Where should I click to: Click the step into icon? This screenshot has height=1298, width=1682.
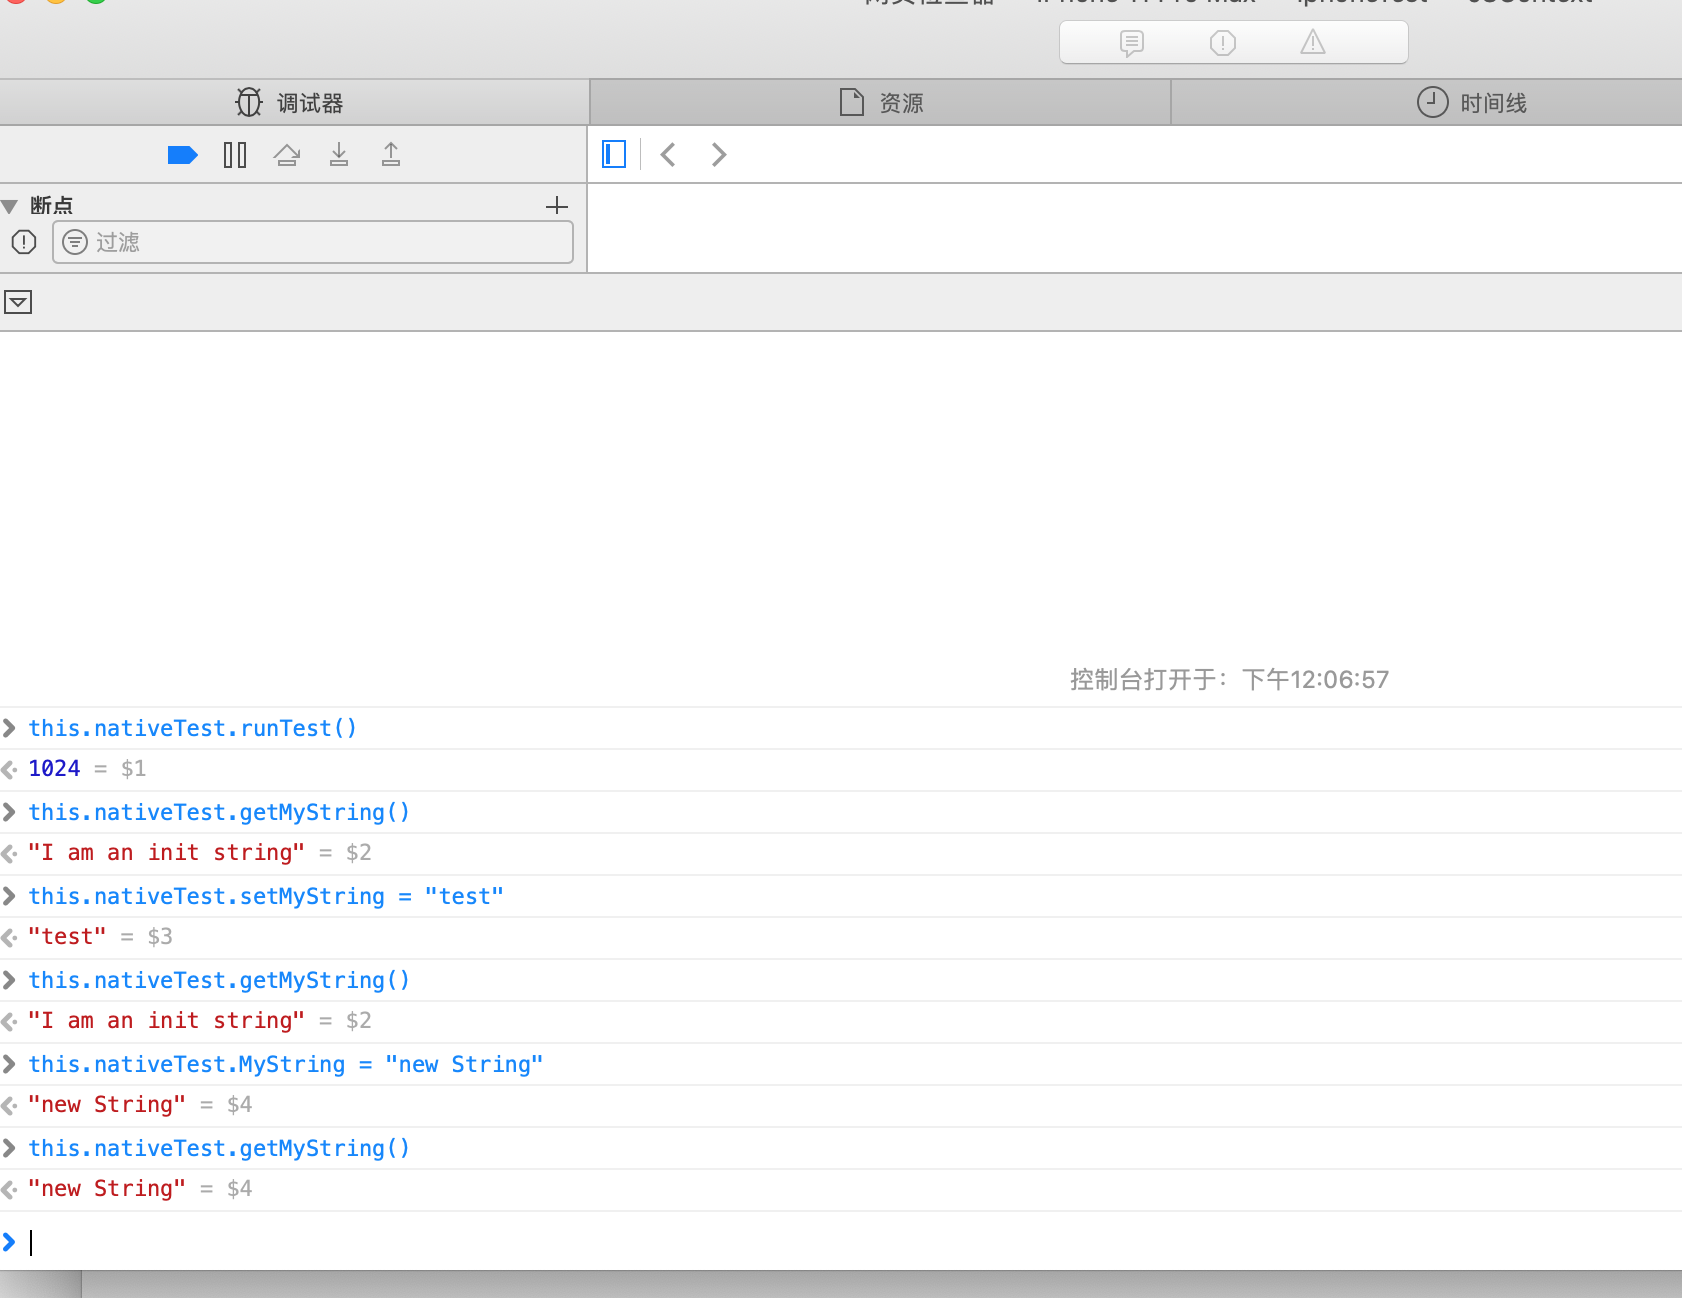click(x=339, y=155)
